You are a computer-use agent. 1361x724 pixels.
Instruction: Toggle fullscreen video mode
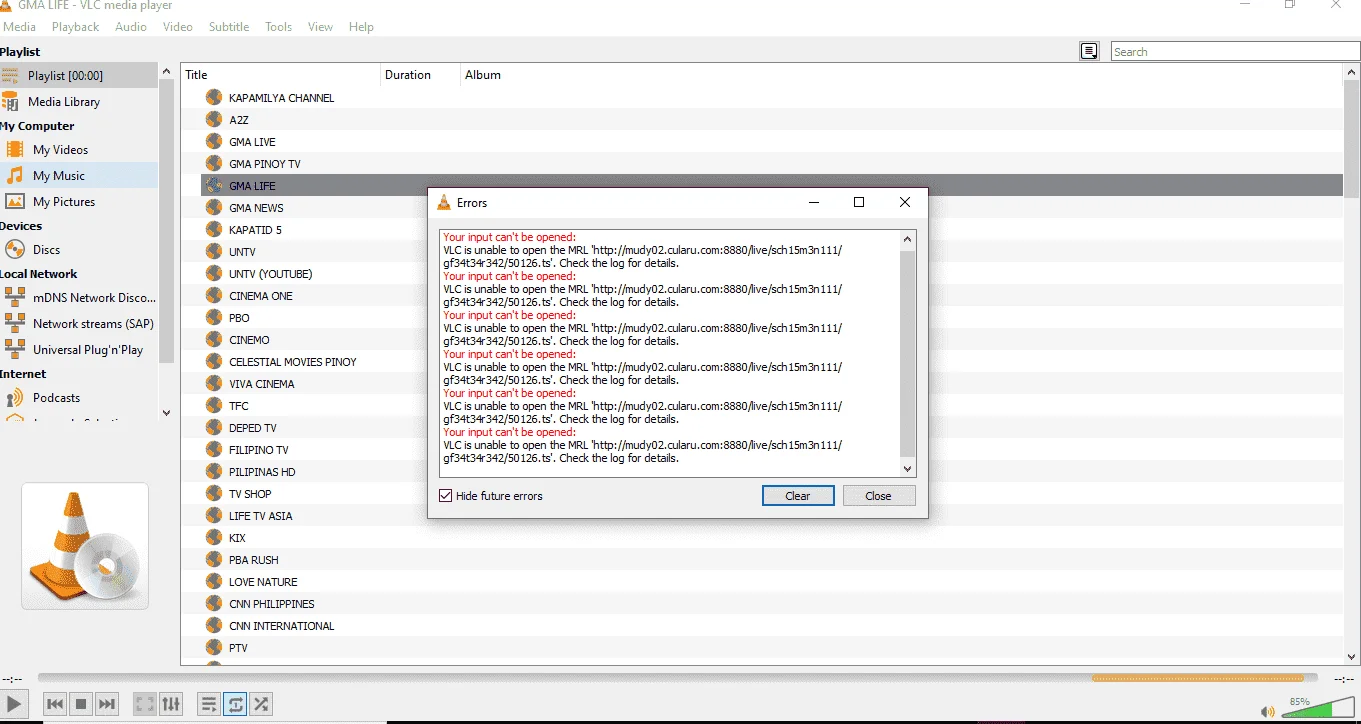pos(145,704)
